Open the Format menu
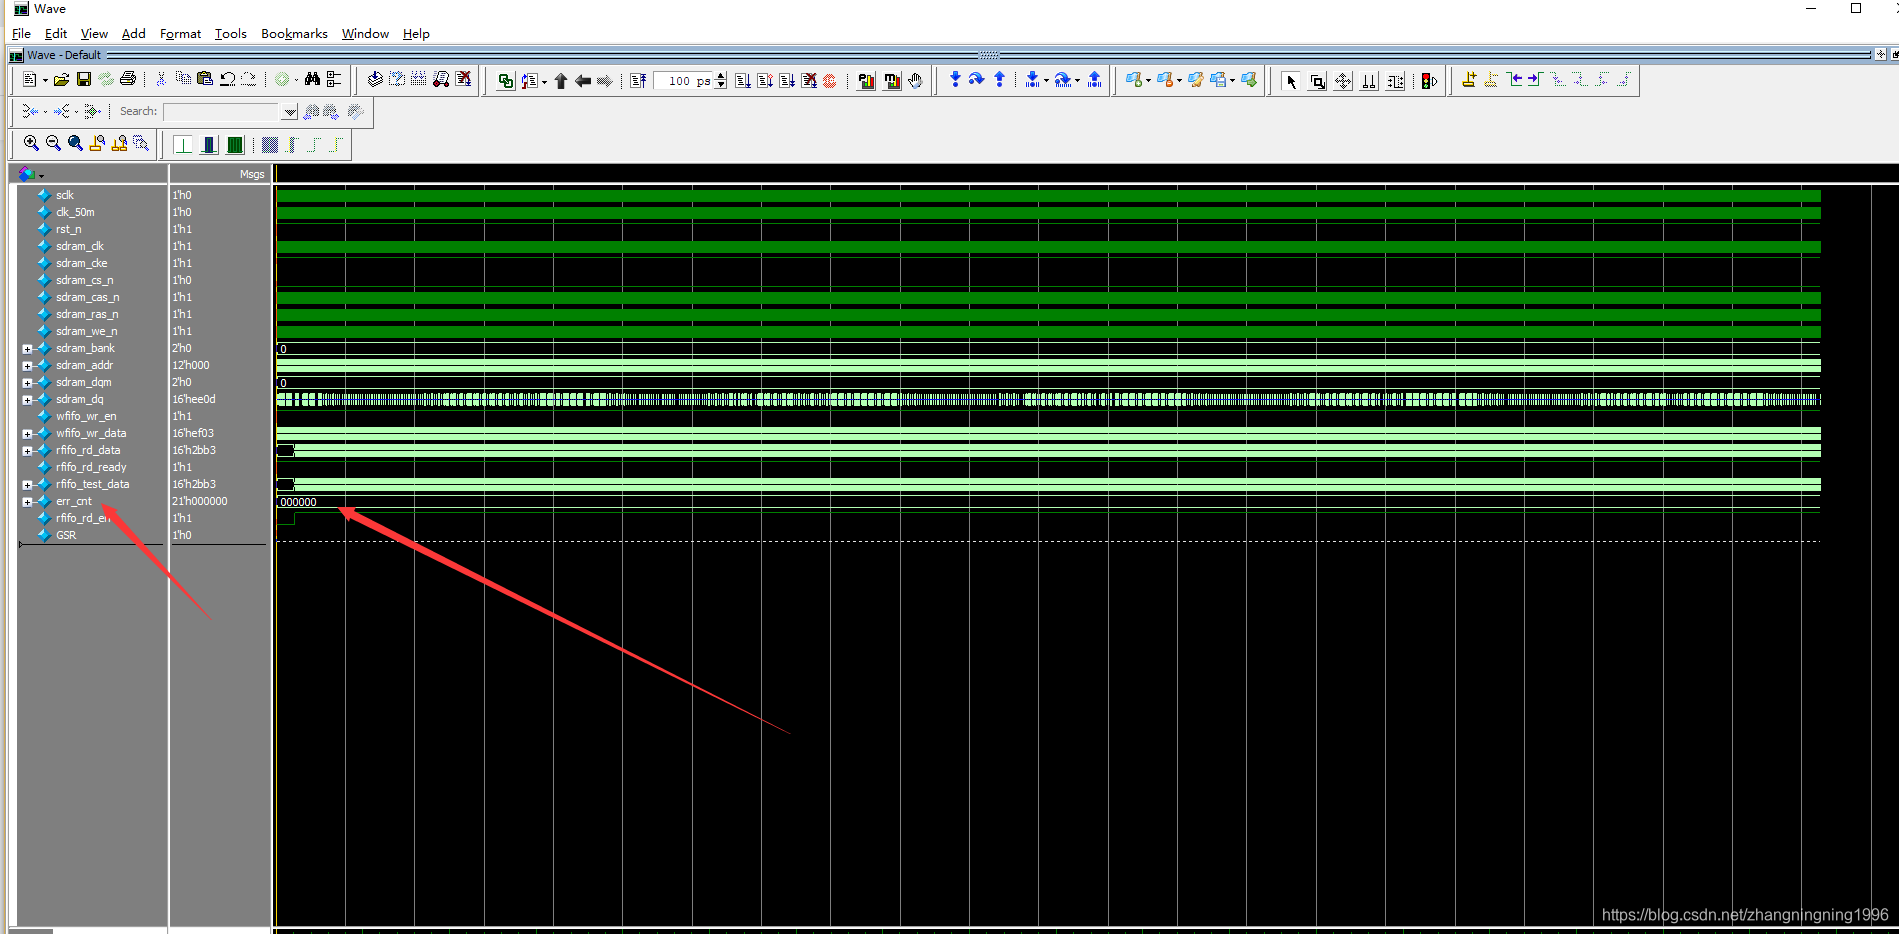Image resolution: width=1899 pixels, height=934 pixels. (180, 33)
